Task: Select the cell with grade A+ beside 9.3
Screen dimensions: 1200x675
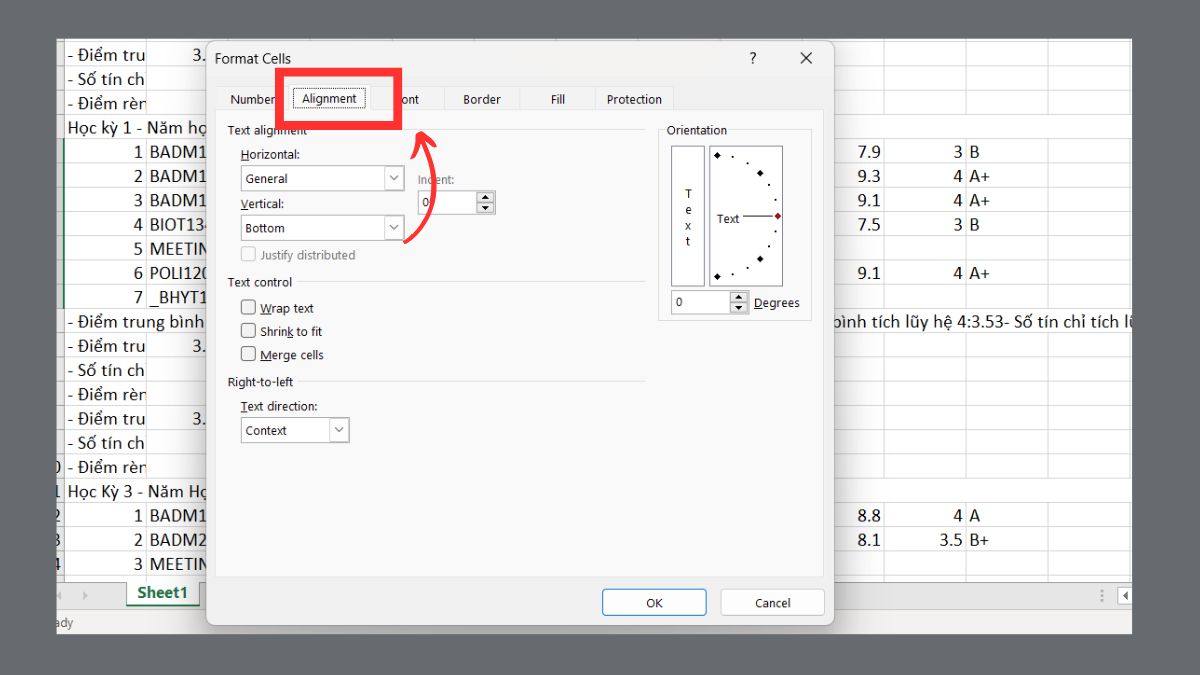Action: click(1007, 176)
